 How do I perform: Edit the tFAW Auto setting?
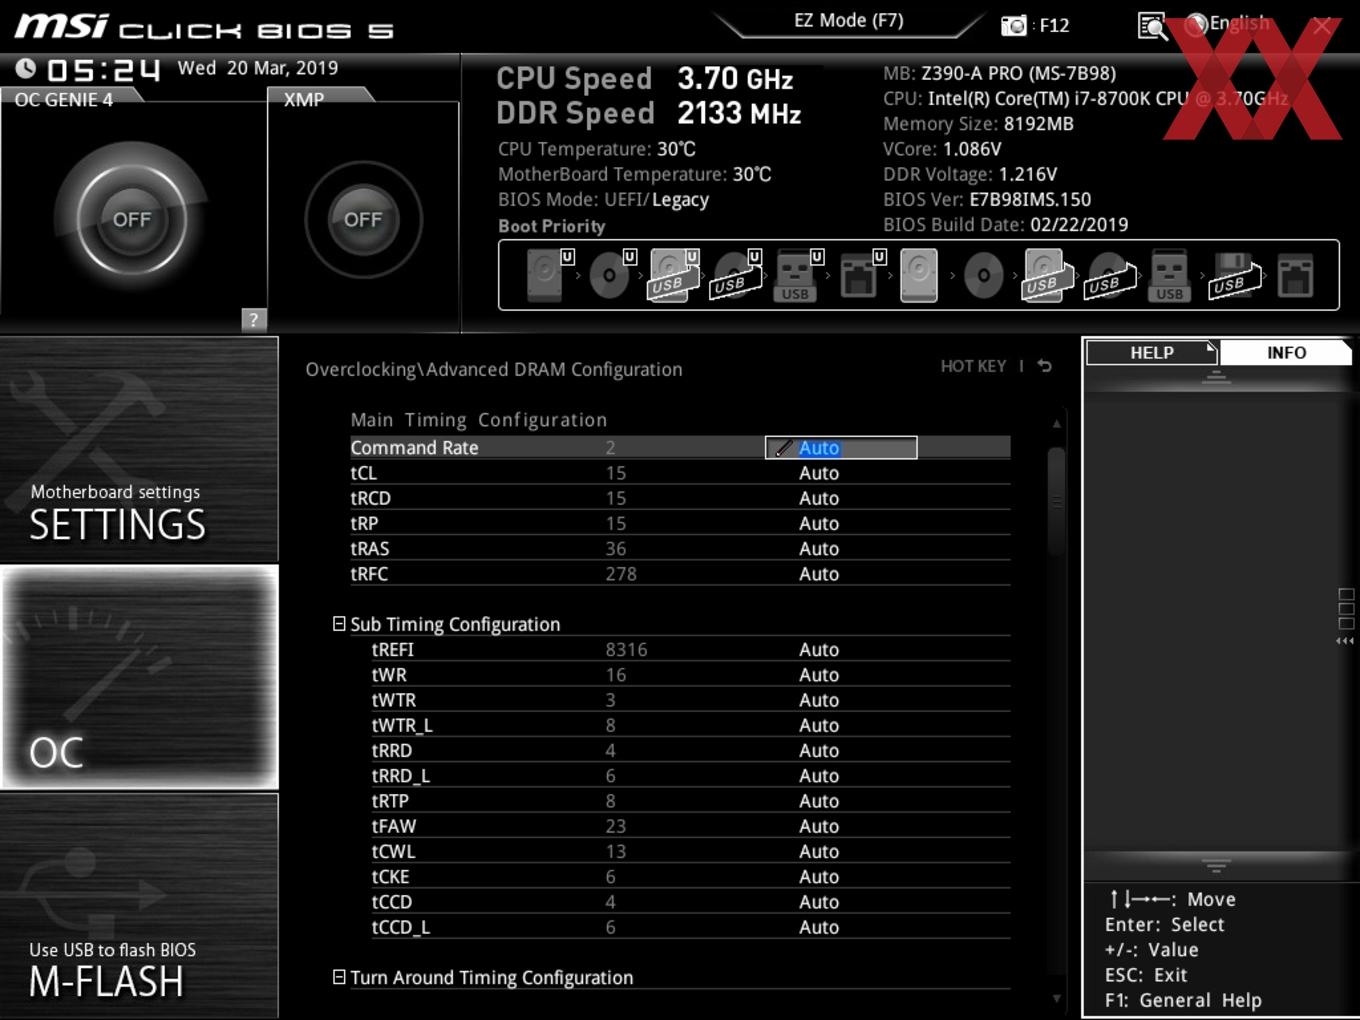[819, 826]
